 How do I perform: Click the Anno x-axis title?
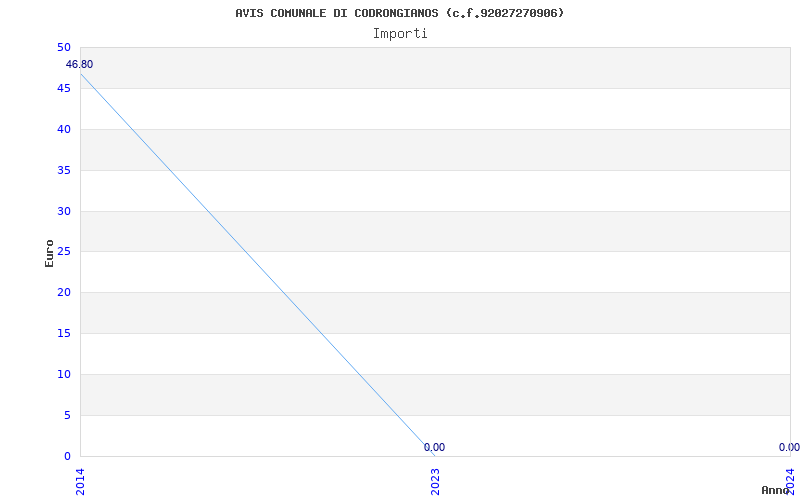775,490
